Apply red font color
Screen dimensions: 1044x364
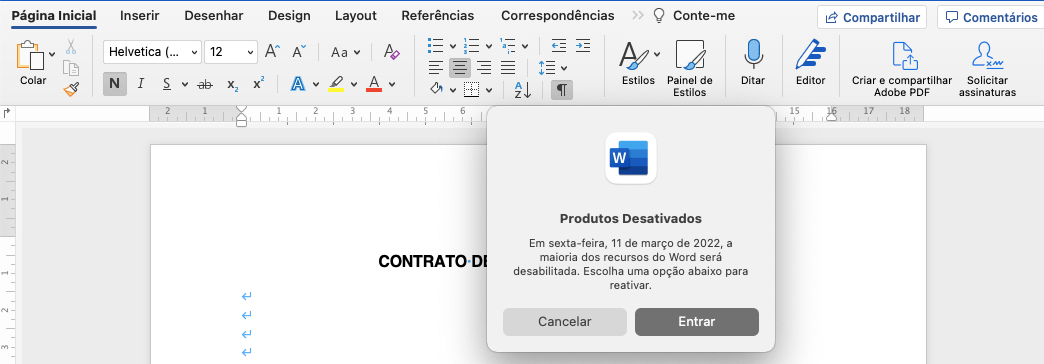tap(374, 84)
